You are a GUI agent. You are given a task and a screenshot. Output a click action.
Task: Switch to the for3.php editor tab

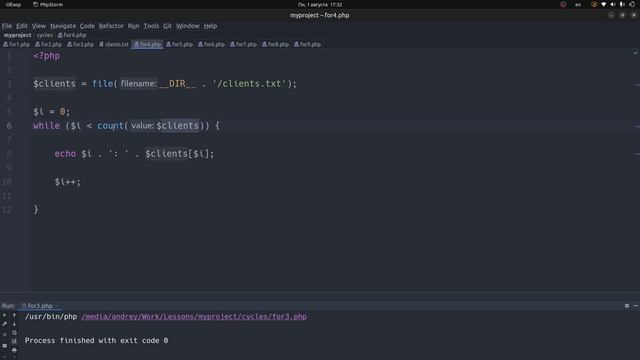click(80, 44)
